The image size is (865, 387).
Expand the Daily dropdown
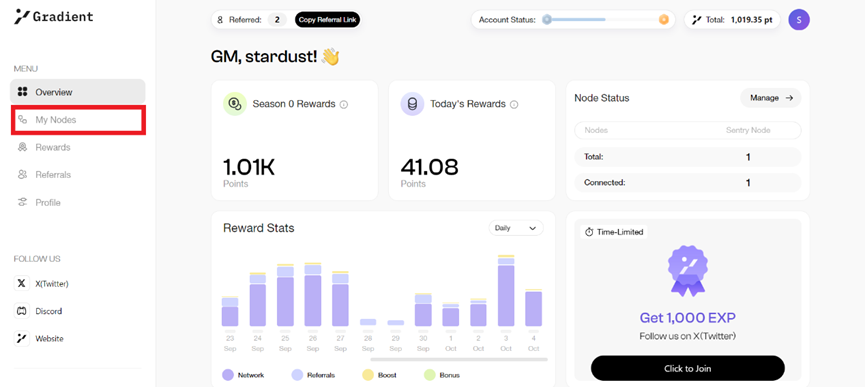(x=516, y=228)
